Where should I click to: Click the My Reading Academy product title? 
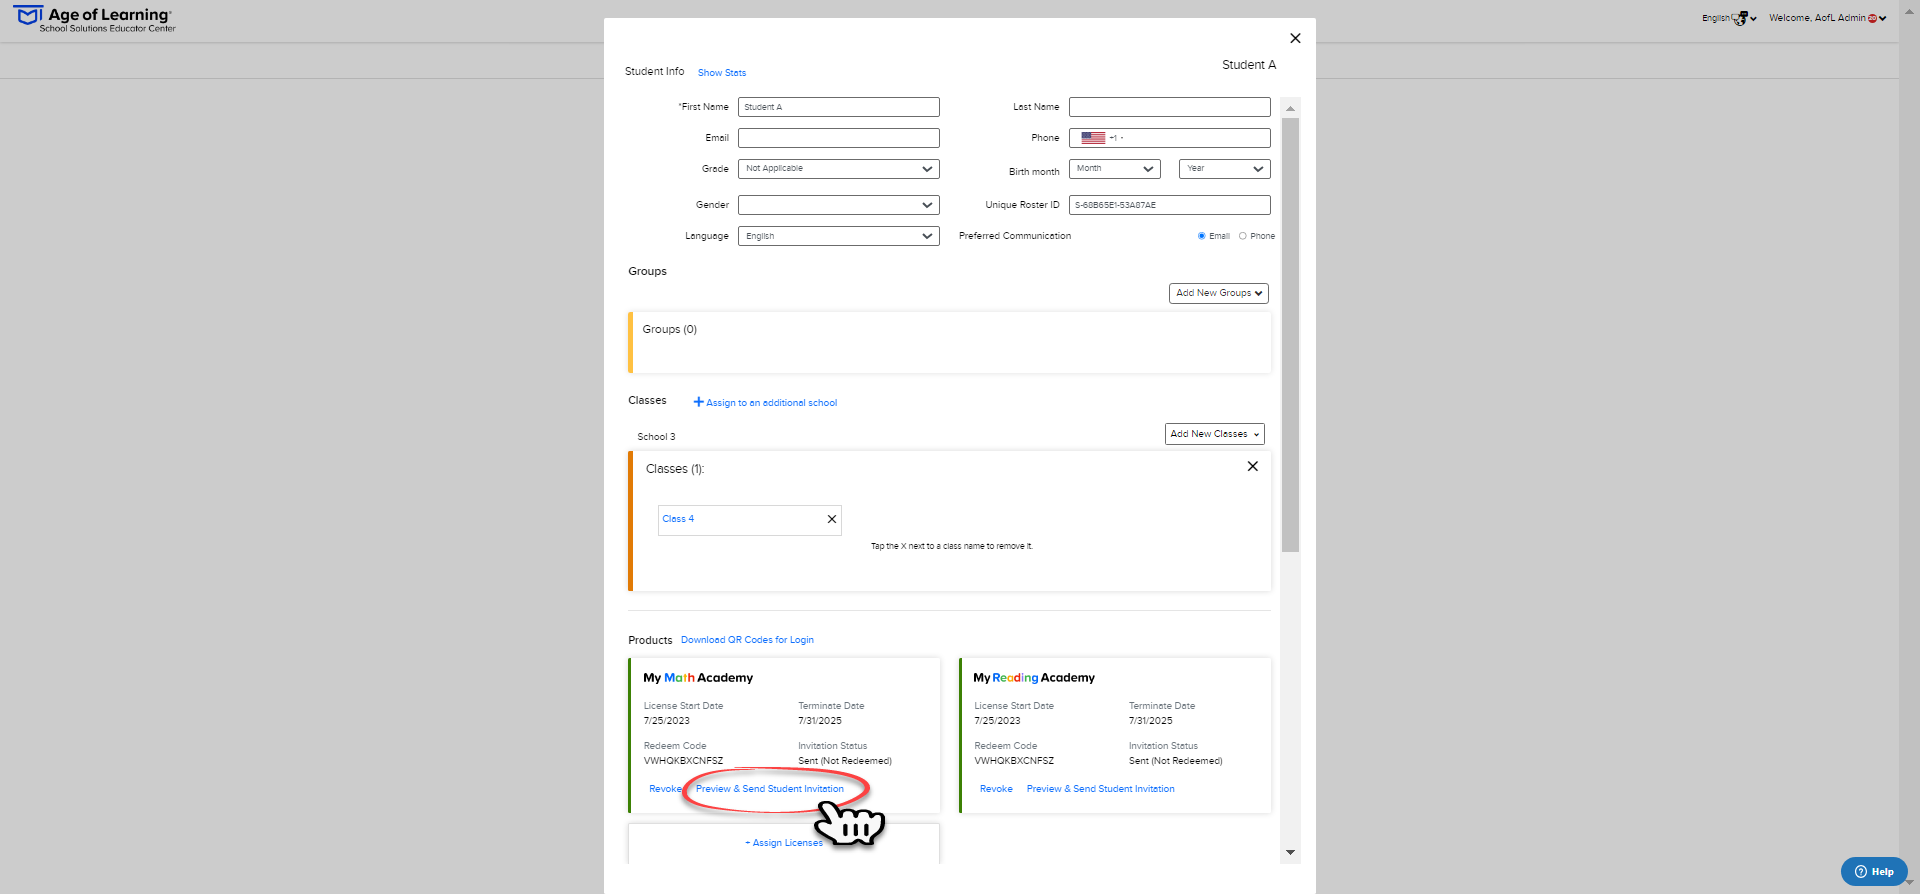pyautogui.click(x=1034, y=678)
